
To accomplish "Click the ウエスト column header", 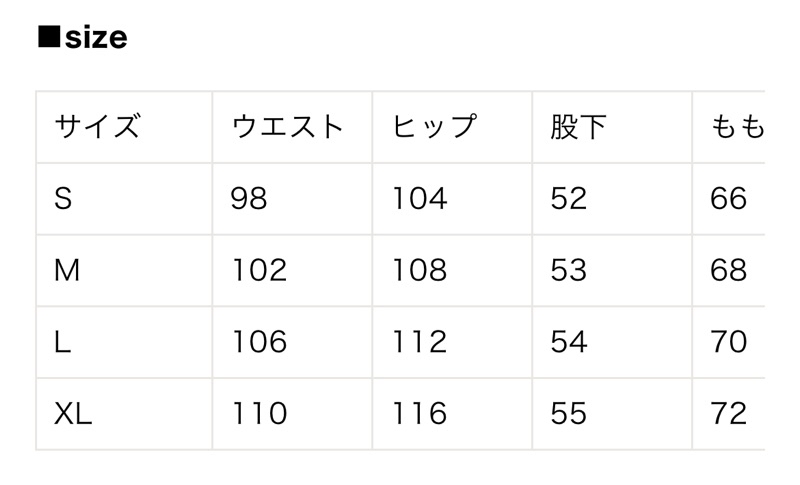I will [x=288, y=127].
